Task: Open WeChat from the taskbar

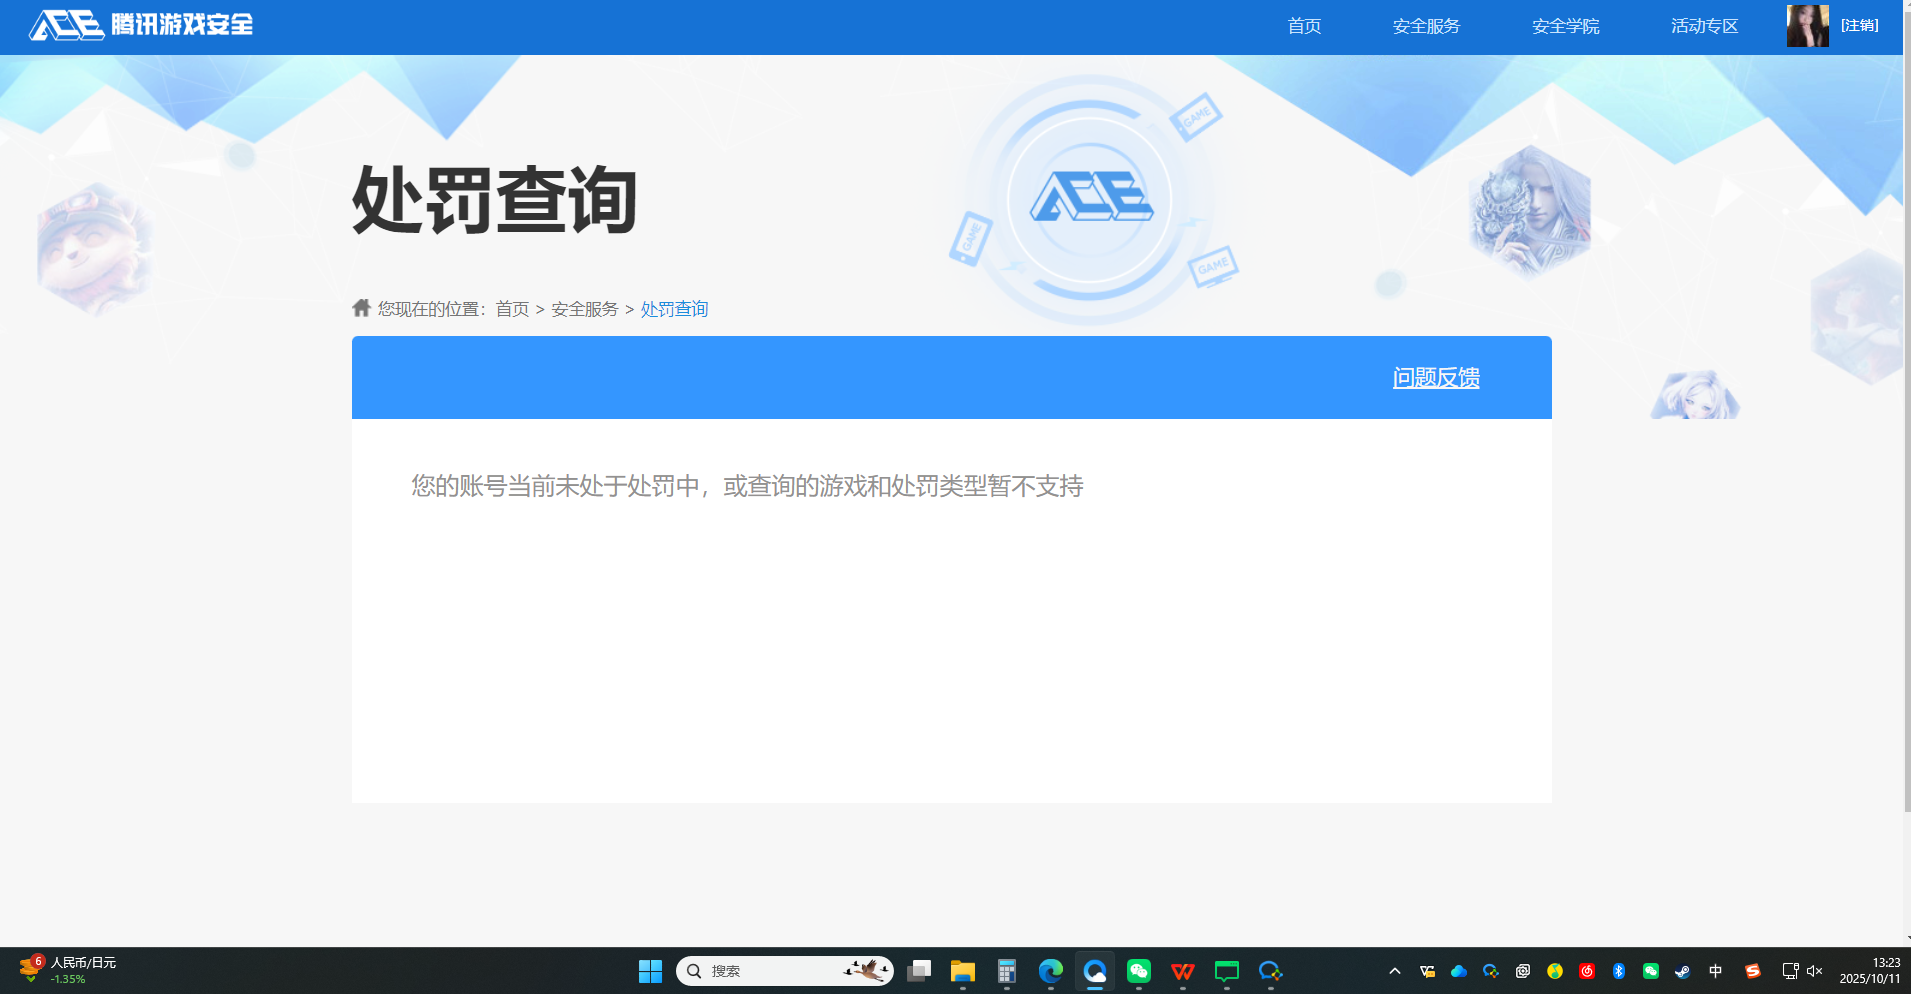Action: (1138, 970)
